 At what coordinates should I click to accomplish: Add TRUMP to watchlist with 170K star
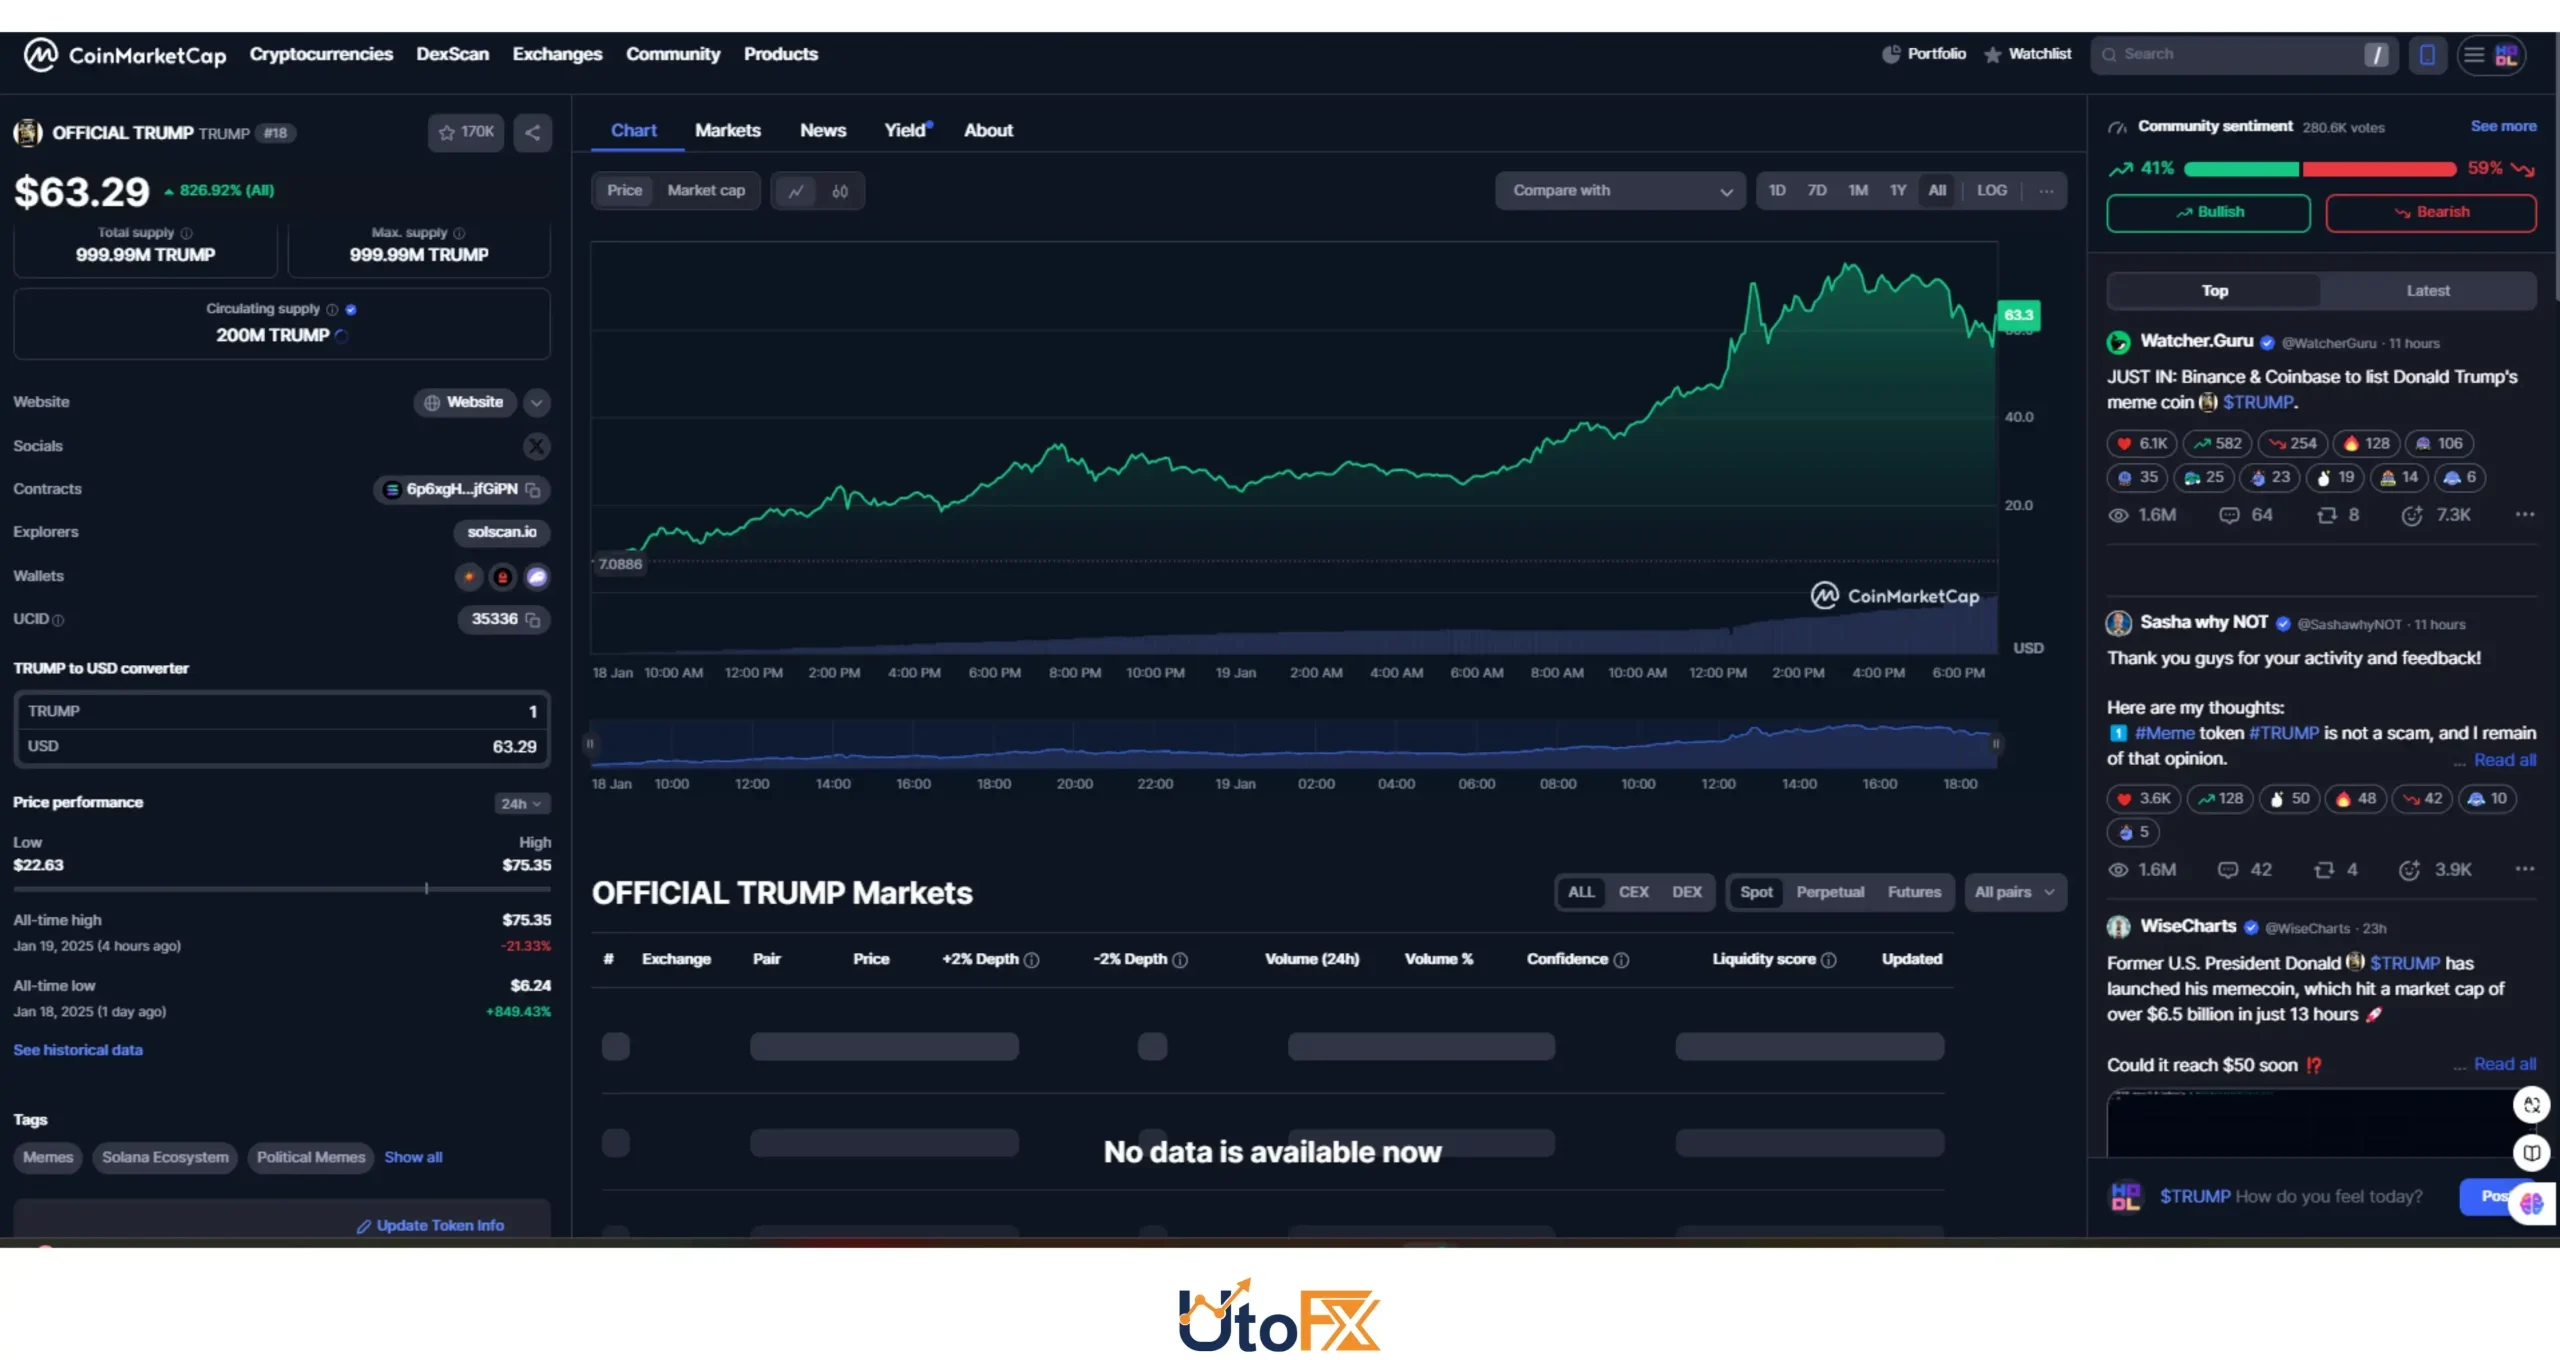click(466, 132)
